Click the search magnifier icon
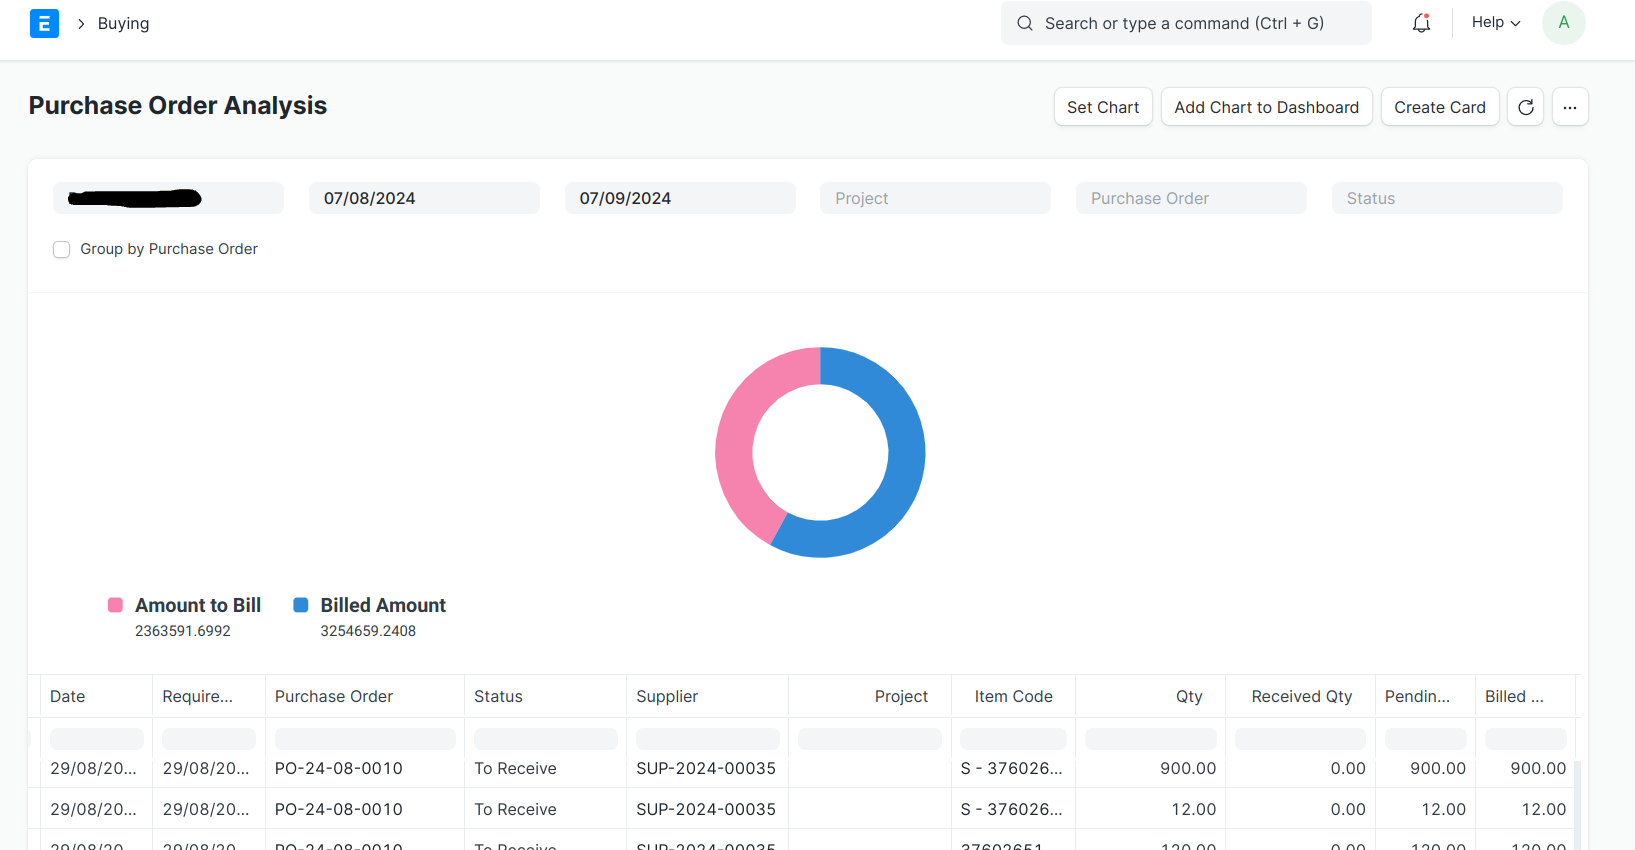The image size is (1635, 850). coord(1025,23)
